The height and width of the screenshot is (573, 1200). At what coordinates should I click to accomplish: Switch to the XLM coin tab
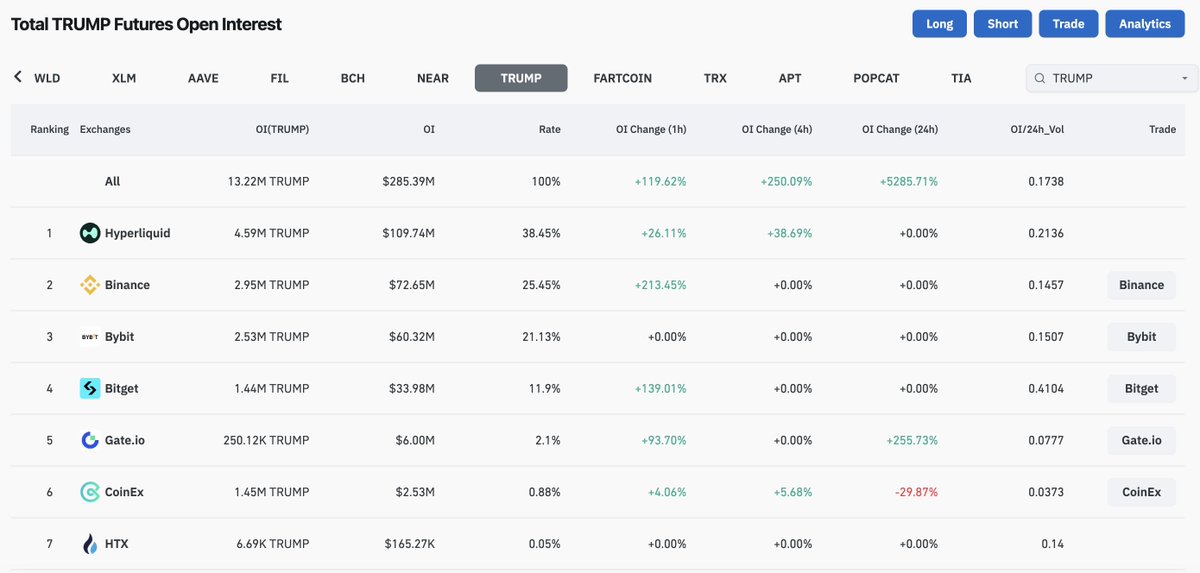(124, 78)
